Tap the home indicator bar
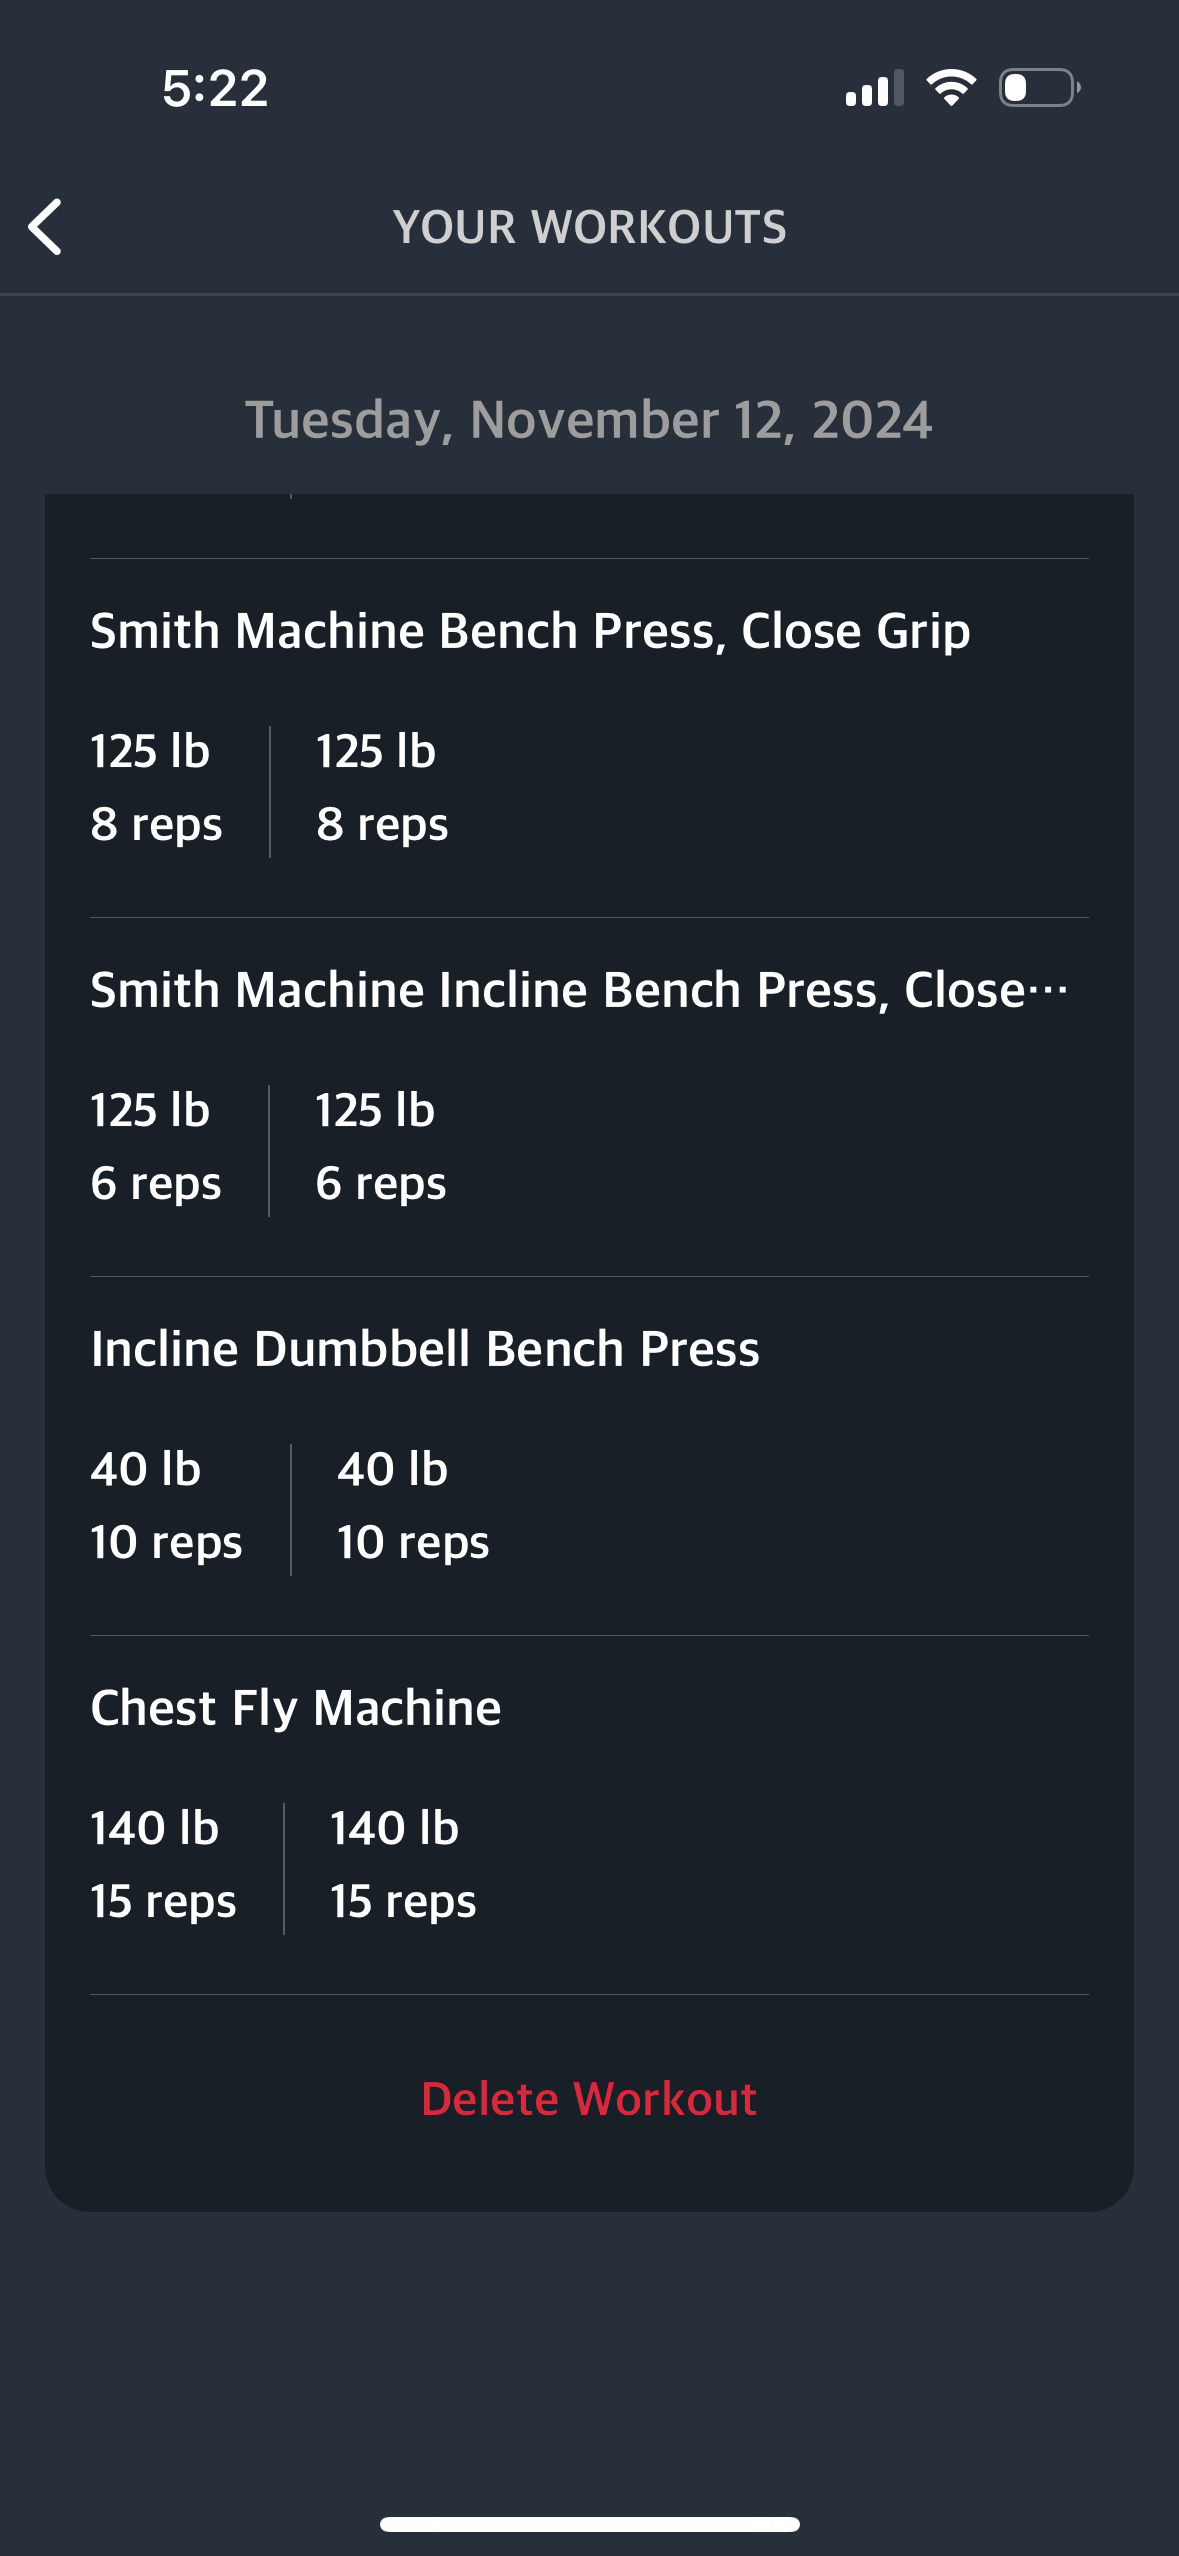The height and width of the screenshot is (2556, 1179). tap(590, 2524)
